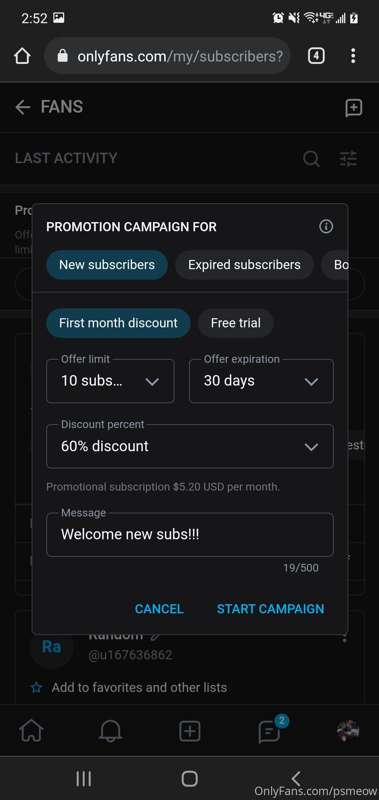Tap the info icon in promotion dialog
This screenshot has width=379, height=800.
coord(326,227)
